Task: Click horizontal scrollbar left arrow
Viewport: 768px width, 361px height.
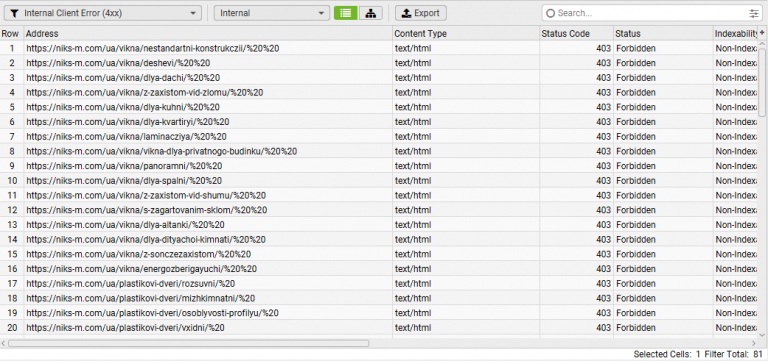Action: pyautogui.click(x=3, y=343)
